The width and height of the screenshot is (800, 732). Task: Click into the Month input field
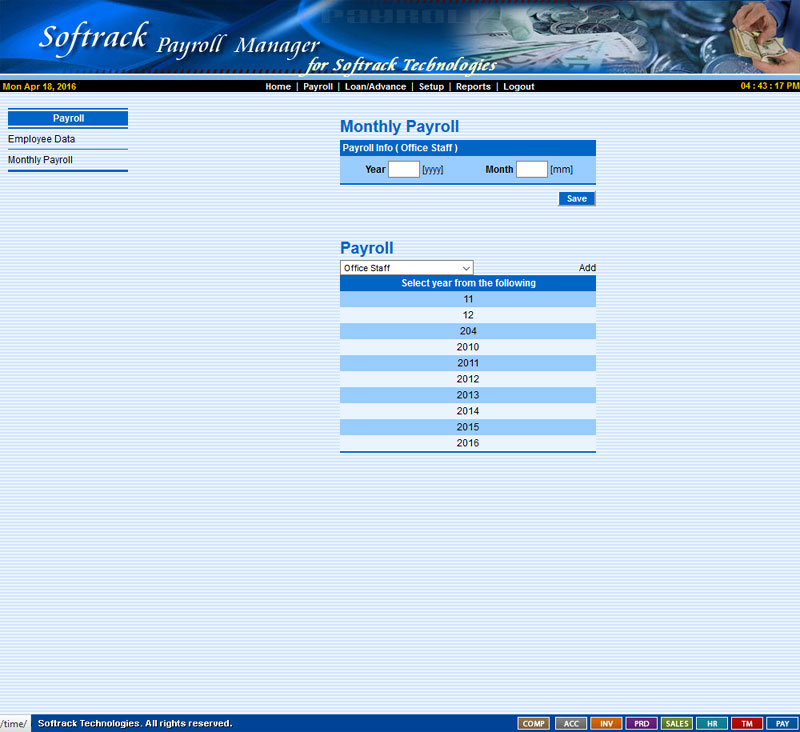[531, 169]
